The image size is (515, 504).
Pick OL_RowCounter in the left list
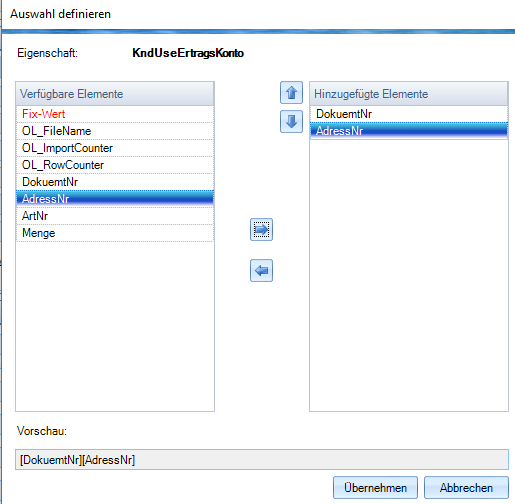[x=115, y=165]
